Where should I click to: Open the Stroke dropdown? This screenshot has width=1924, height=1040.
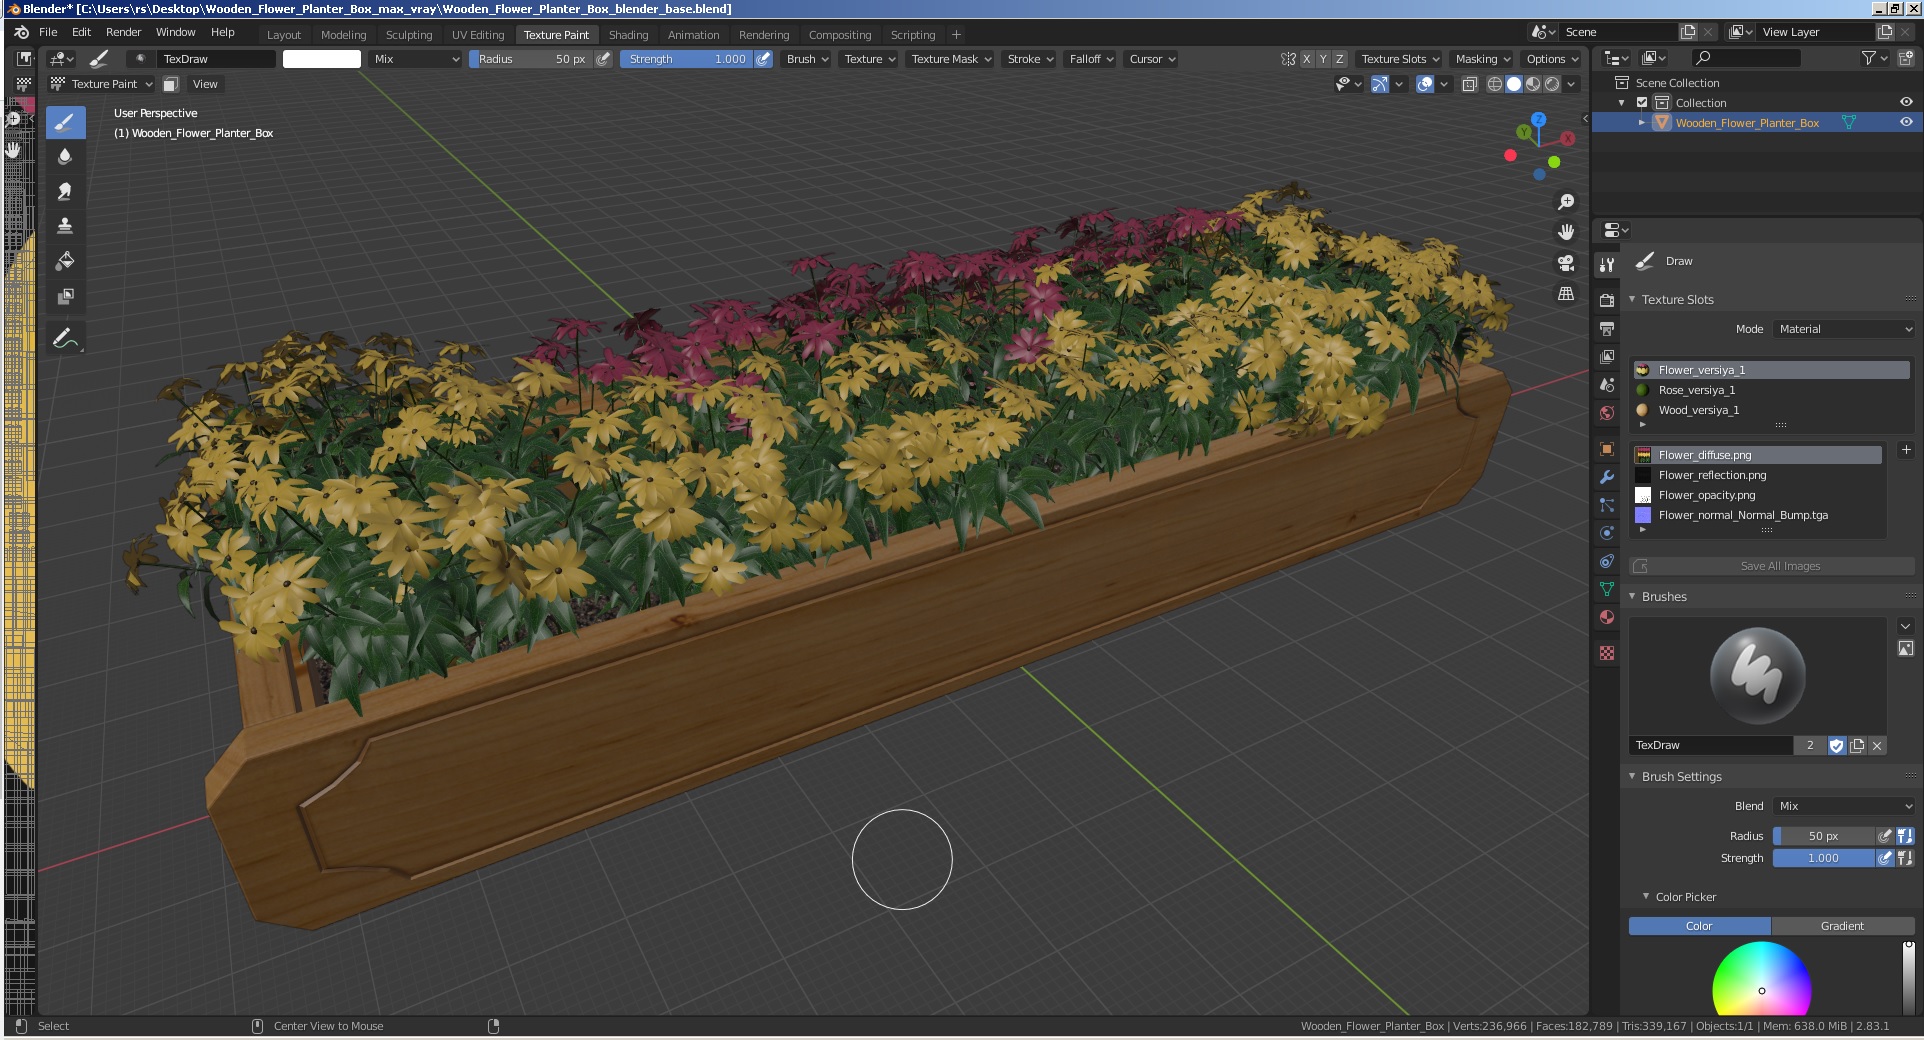pos(1030,59)
